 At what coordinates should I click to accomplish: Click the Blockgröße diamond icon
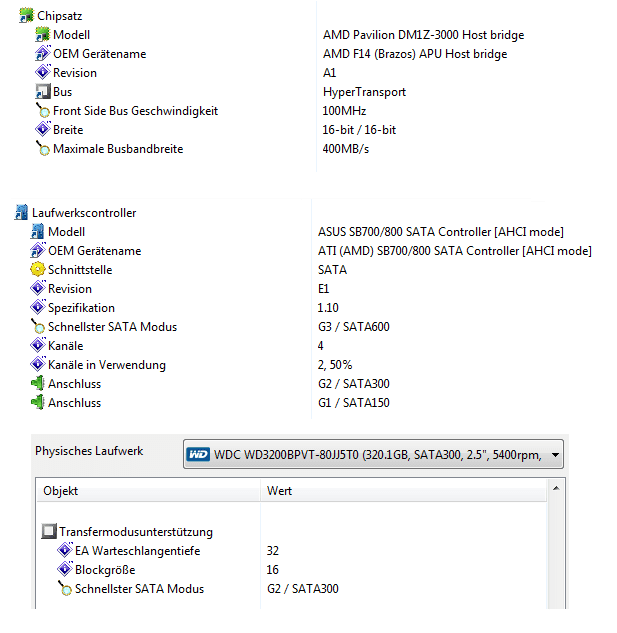[x=65, y=569]
